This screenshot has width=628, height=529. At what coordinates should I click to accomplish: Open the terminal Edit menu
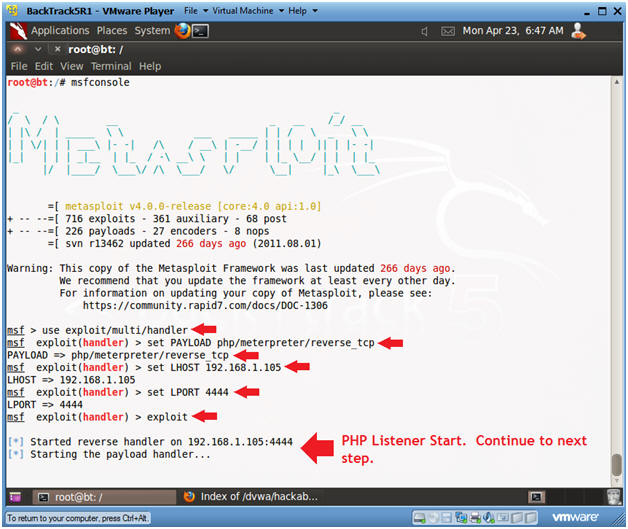[44, 66]
